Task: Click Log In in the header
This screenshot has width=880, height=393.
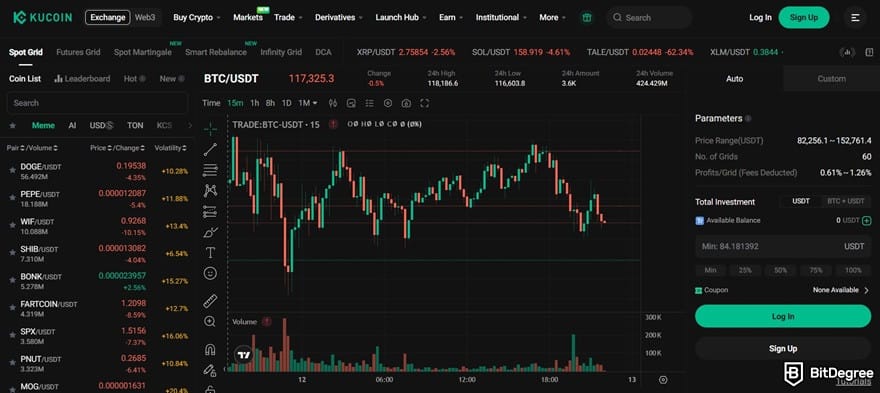Action: 760,17
